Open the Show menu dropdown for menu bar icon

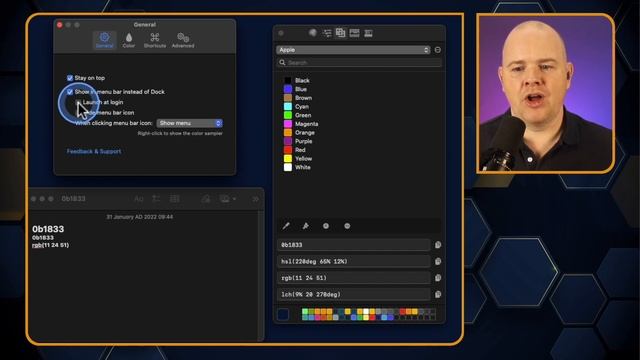click(x=189, y=123)
